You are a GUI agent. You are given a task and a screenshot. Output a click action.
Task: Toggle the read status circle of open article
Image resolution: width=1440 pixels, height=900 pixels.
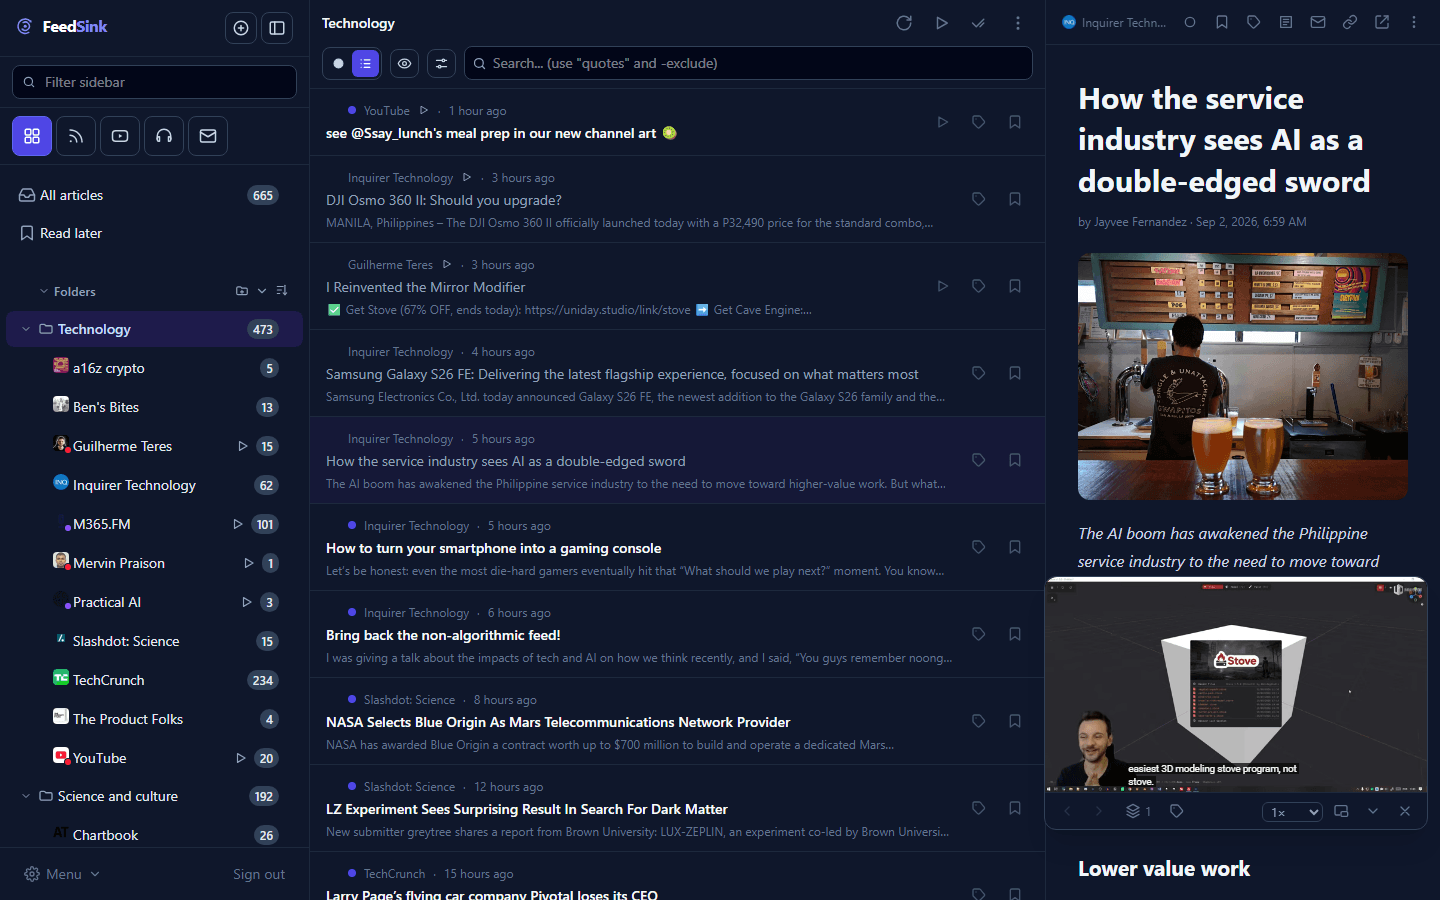[x=1190, y=22]
